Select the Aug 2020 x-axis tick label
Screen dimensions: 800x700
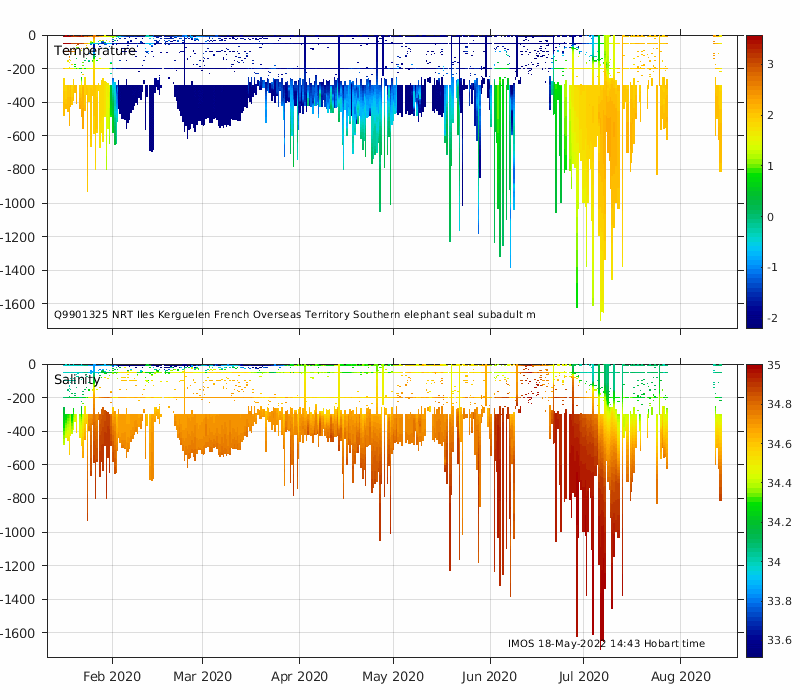tap(681, 676)
